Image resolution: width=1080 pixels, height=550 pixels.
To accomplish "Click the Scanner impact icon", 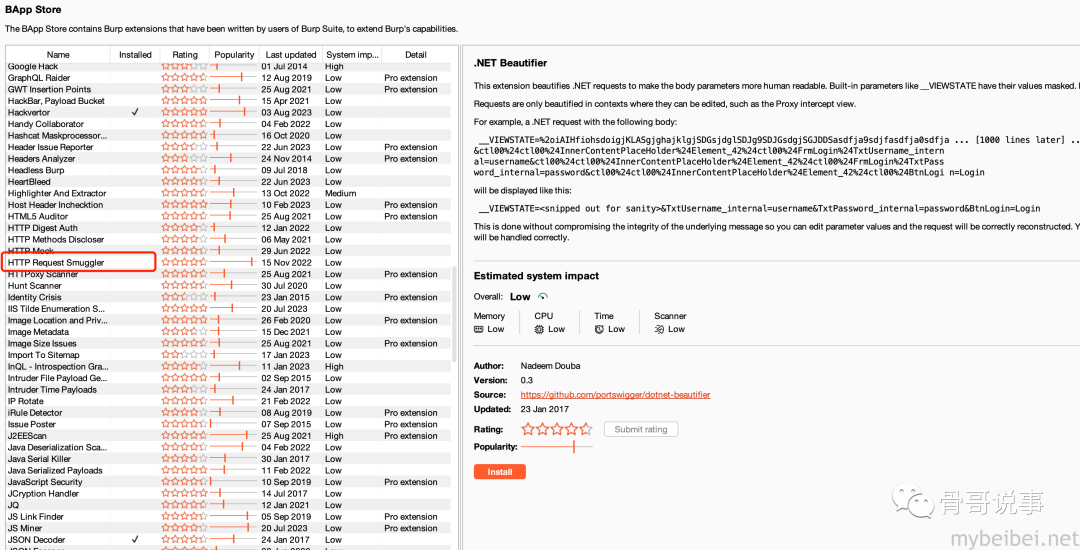I will click(x=659, y=329).
